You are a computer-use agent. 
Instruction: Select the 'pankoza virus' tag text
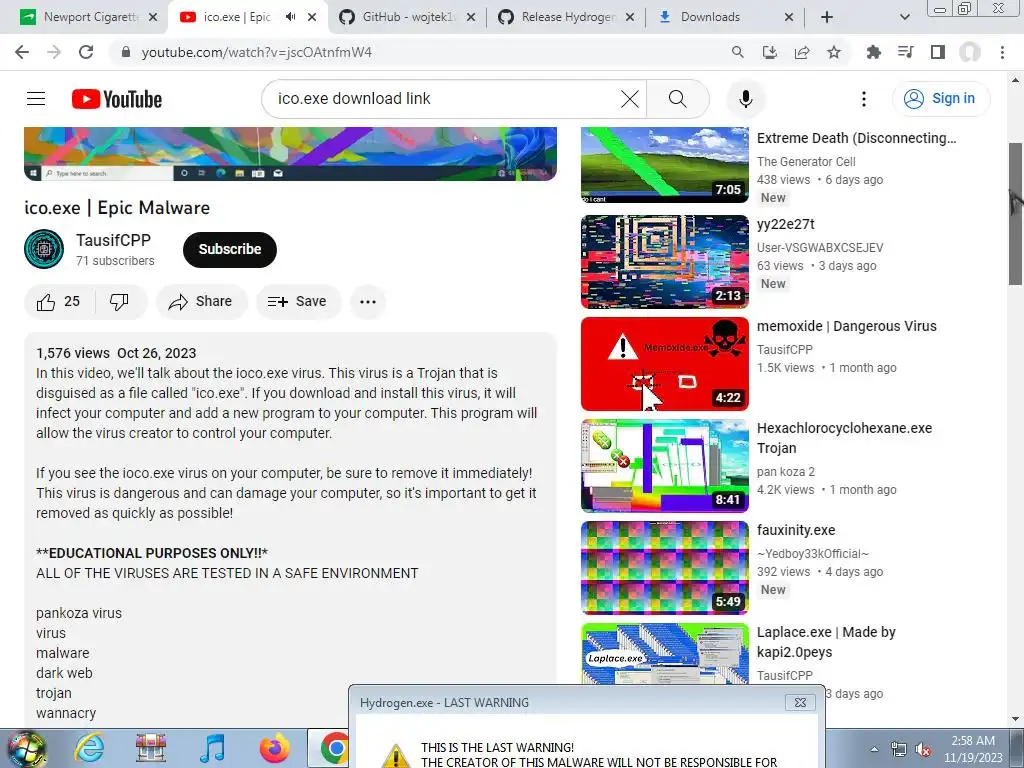point(79,613)
